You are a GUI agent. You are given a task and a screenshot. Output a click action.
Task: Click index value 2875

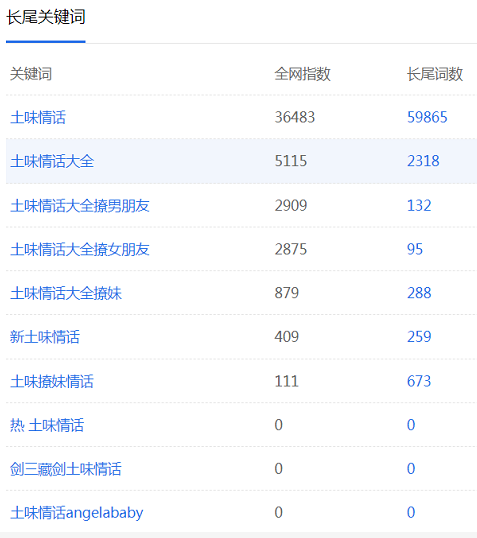point(291,249)
